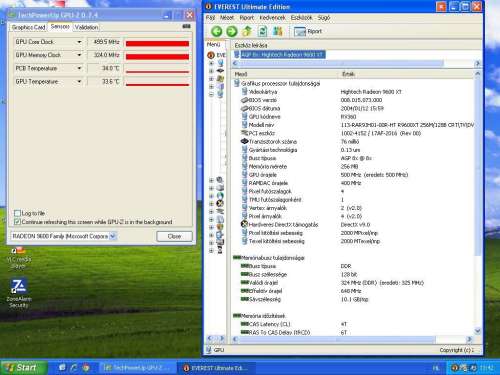Select the Gyártási technológia row
This screenshot has width=500, height=375.
click(353, 150)
